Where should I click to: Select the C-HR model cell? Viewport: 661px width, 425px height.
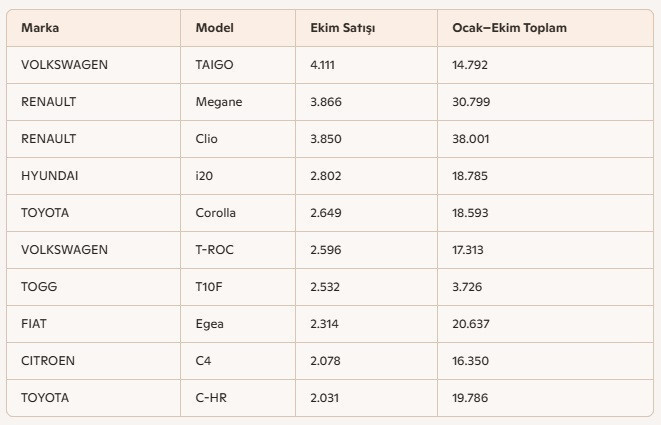(212, 398)
